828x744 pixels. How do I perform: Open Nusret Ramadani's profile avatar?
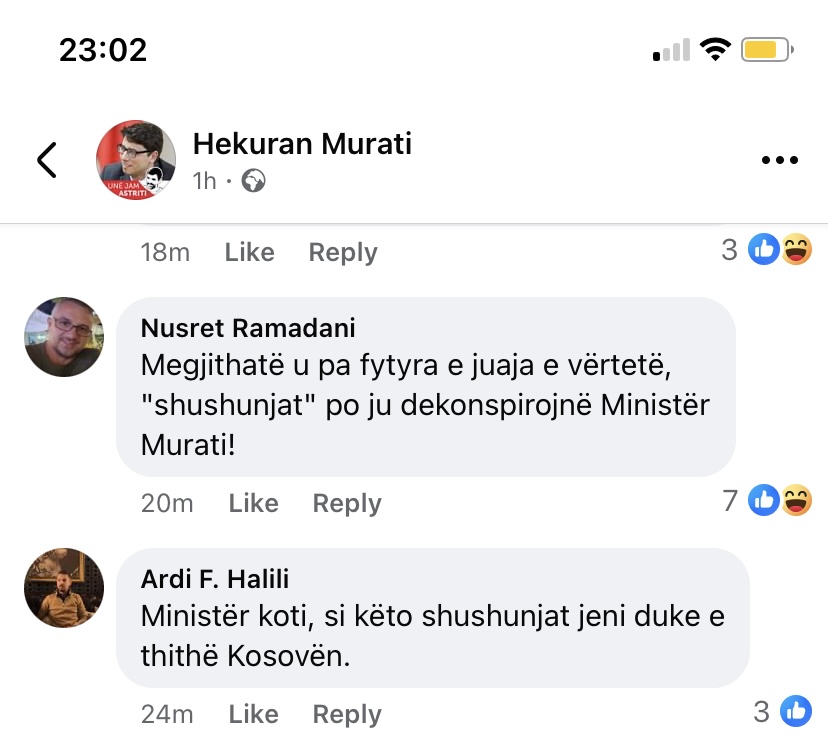pos(64,337)
